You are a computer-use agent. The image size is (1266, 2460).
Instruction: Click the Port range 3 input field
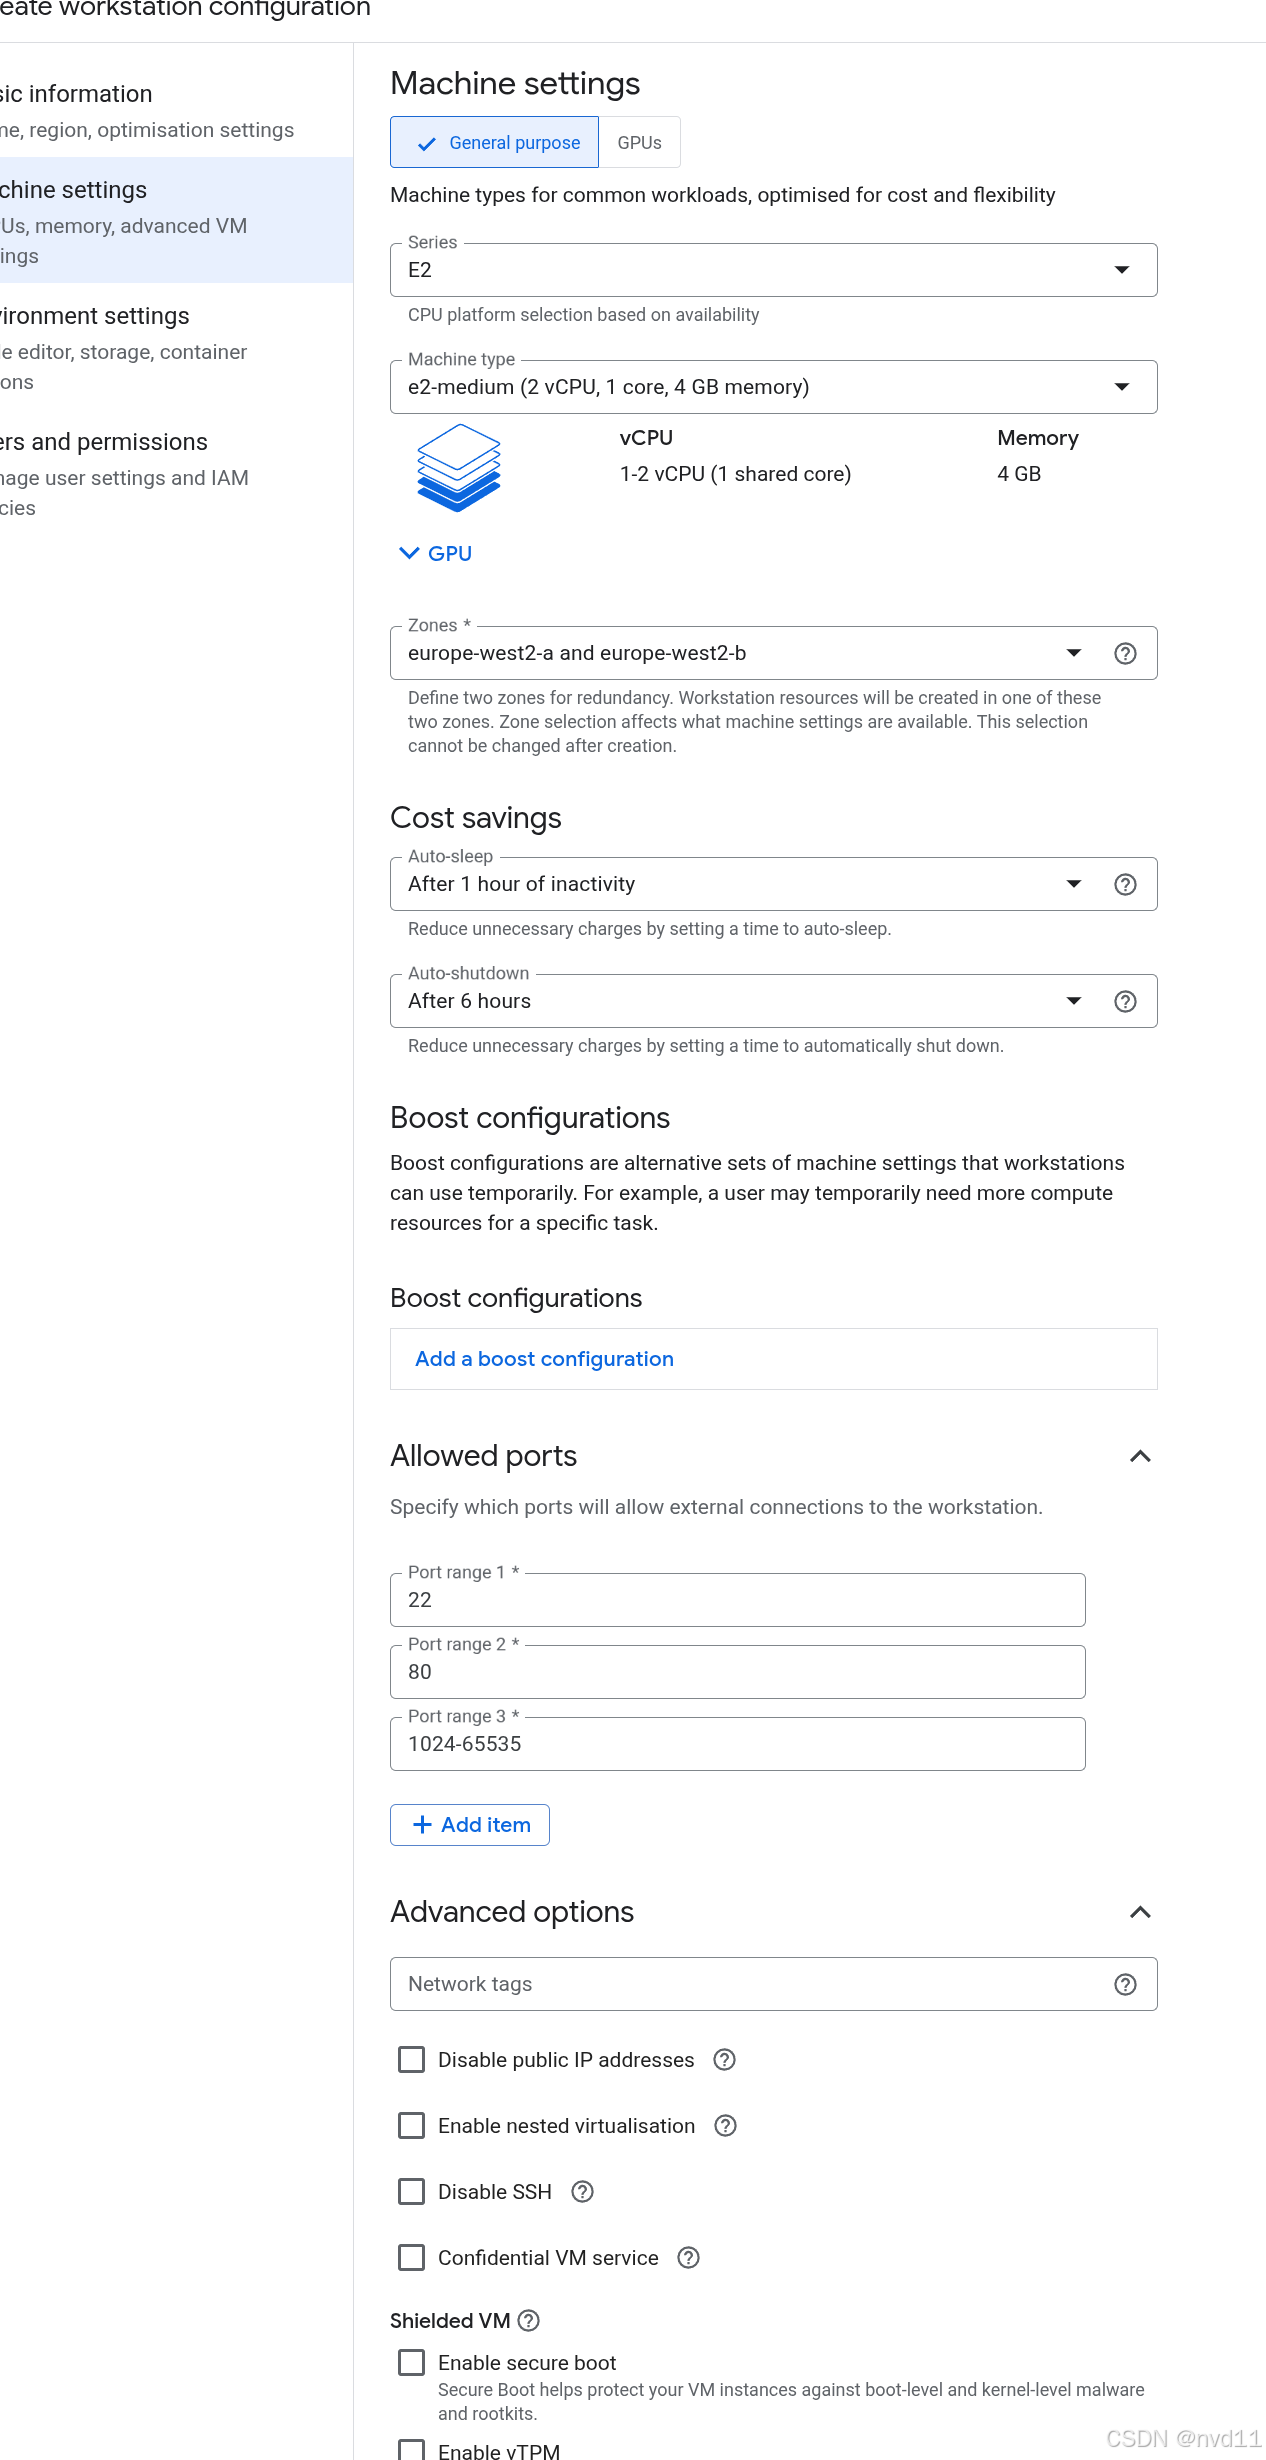pos(737,1744)
